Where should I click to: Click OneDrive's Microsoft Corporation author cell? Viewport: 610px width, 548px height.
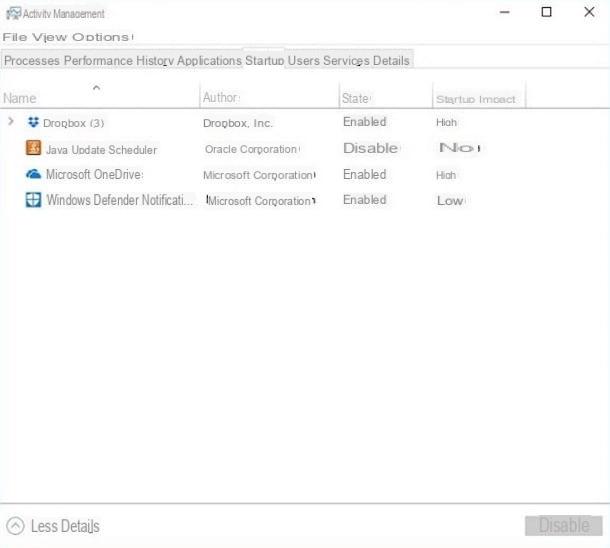pos(259,175)
